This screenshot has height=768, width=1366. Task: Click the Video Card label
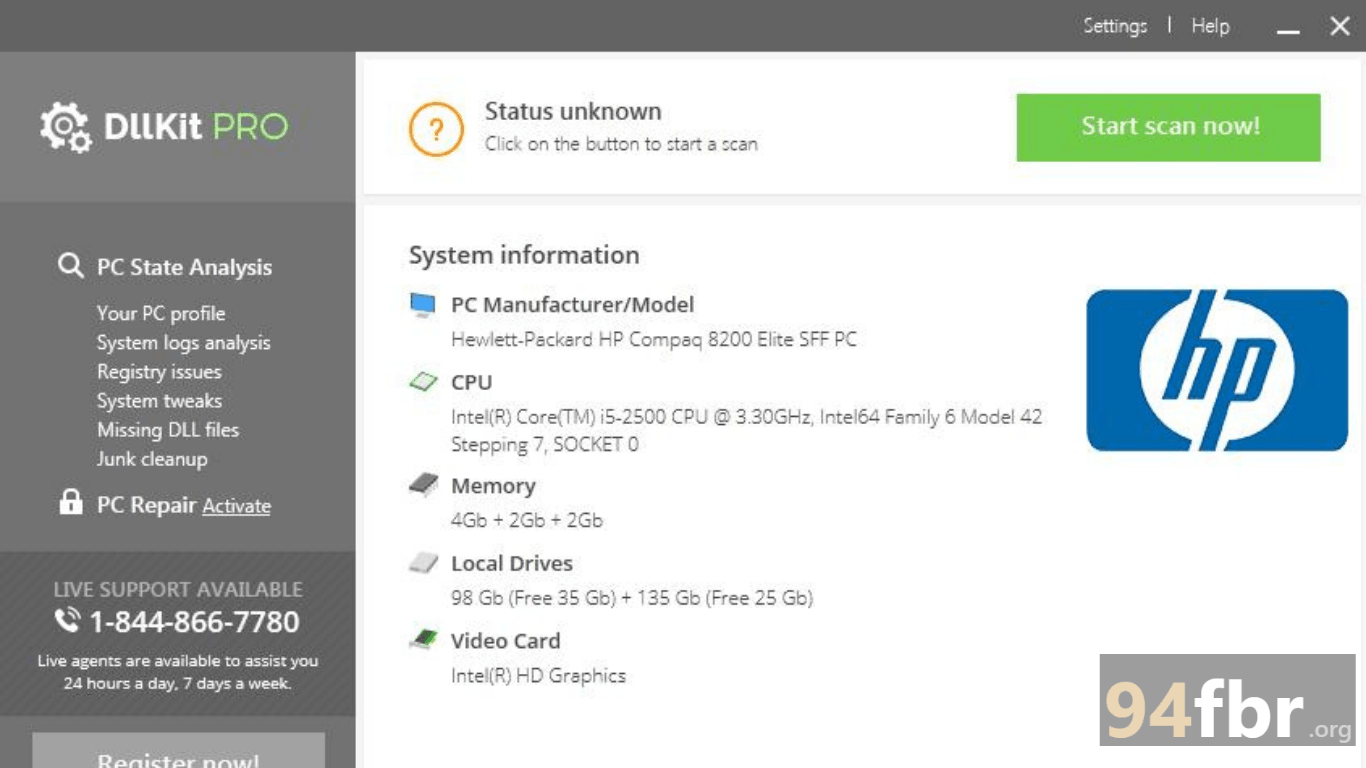[x=506, y=641]
